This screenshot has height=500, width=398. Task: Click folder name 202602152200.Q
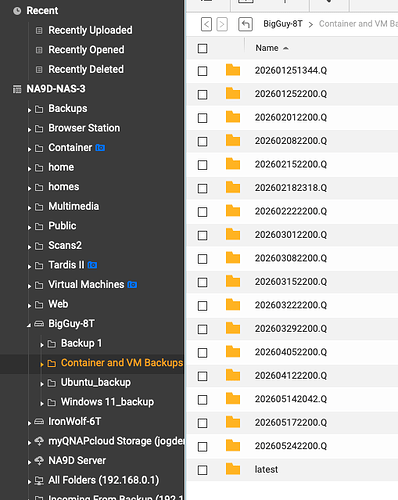291,164
